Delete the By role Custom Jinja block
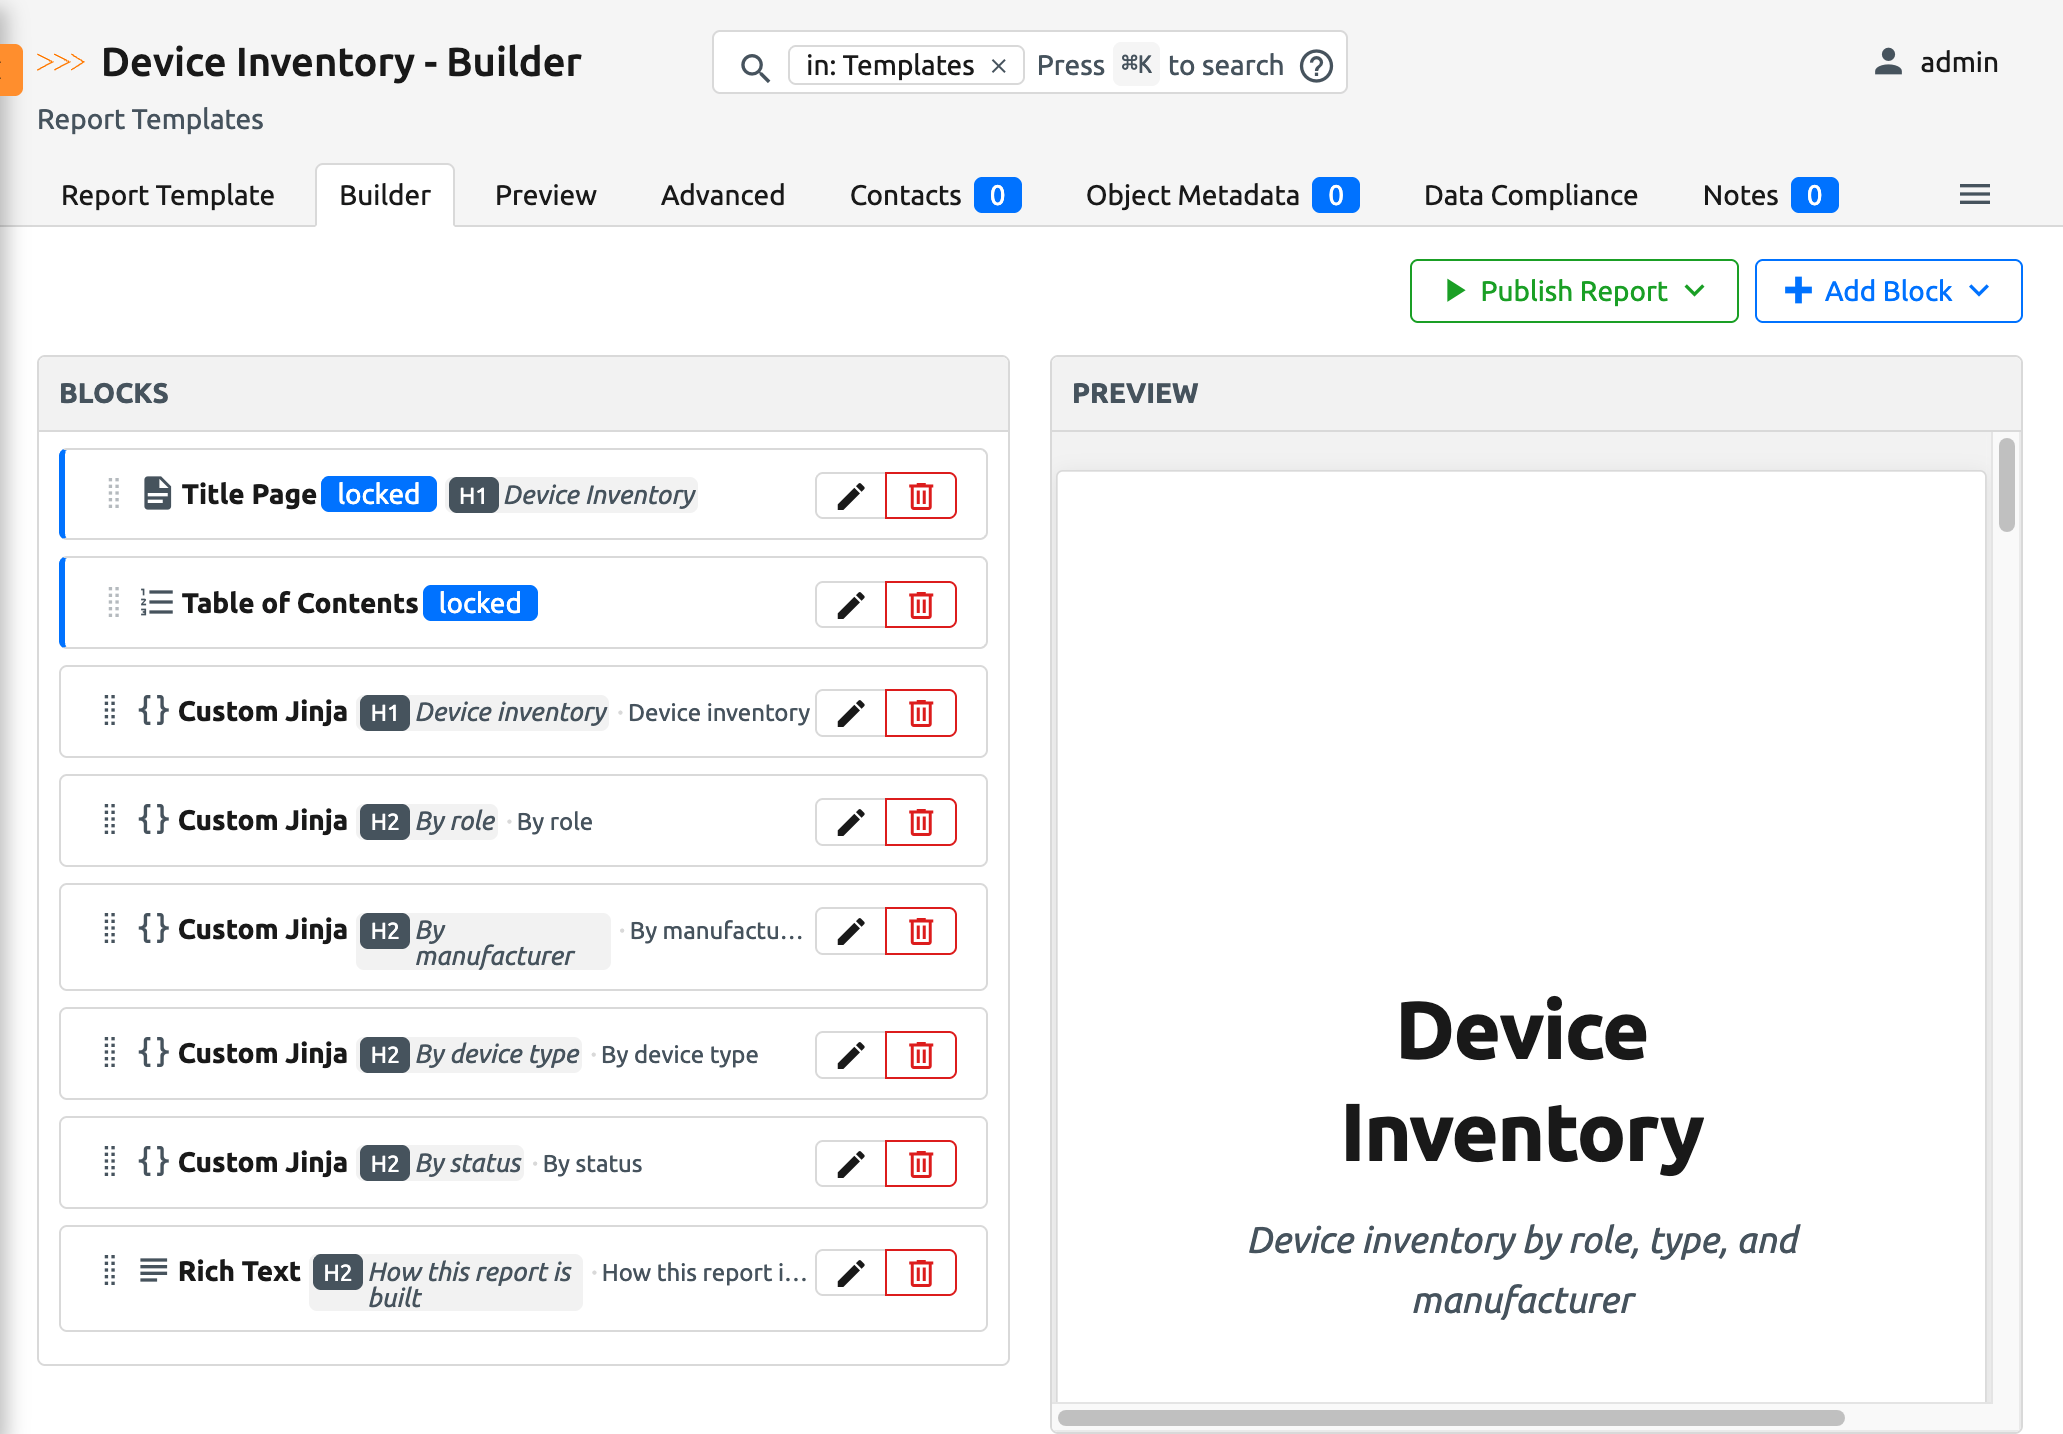 coord(921,822)
